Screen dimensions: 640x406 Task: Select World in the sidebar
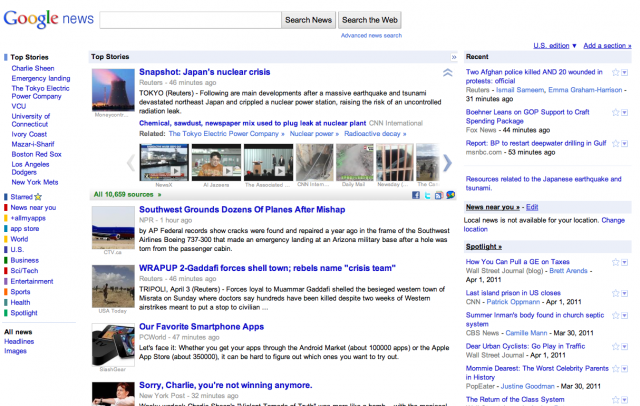coord(19,239)
